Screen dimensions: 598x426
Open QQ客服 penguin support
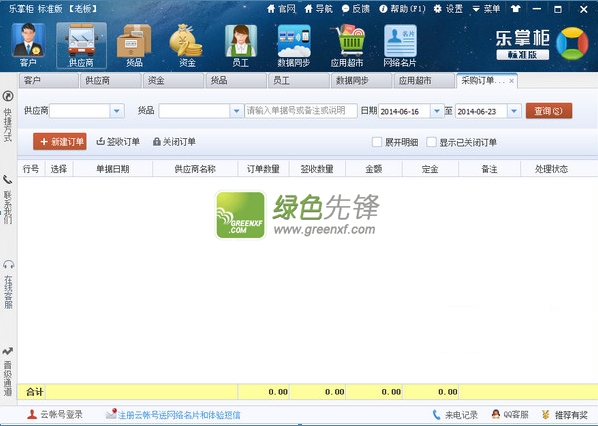(510, 415)
